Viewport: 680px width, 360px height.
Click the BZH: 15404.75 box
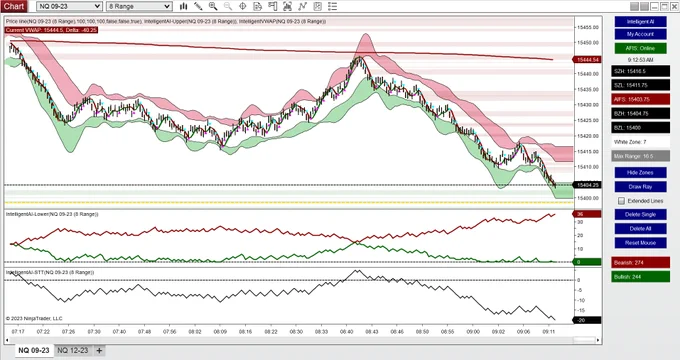point(641,114)
